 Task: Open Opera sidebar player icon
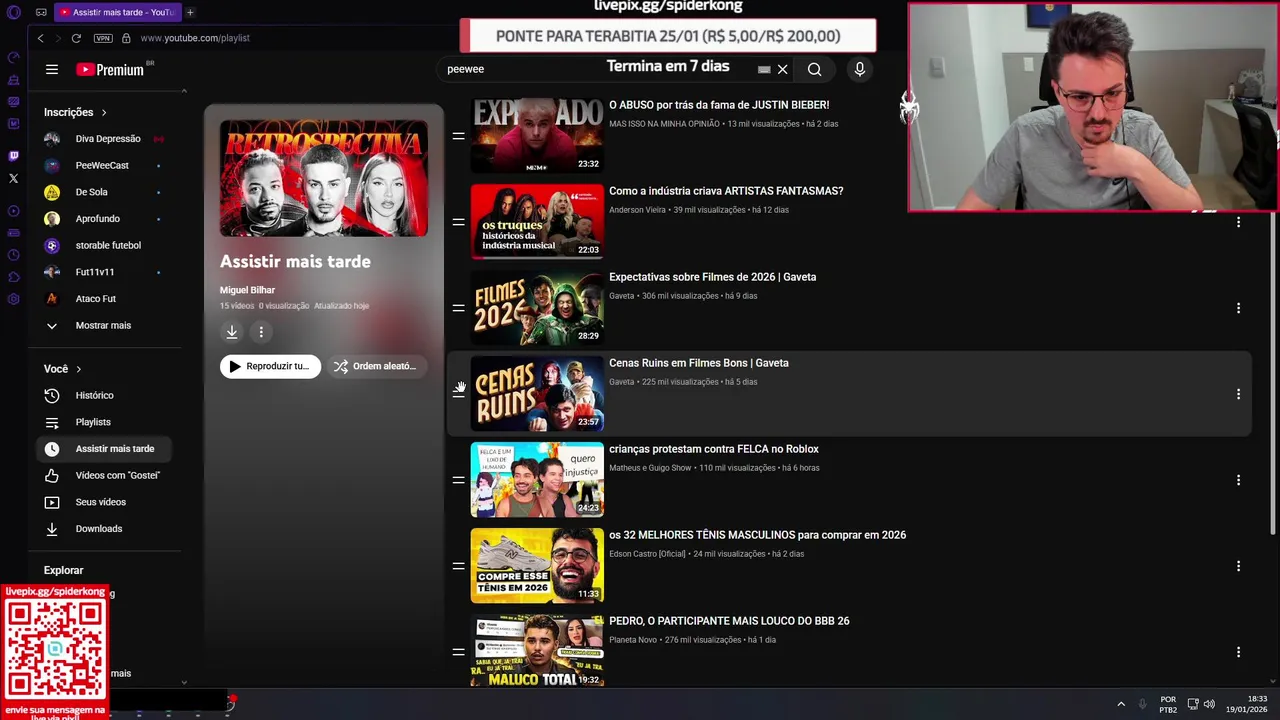(13, 211)
